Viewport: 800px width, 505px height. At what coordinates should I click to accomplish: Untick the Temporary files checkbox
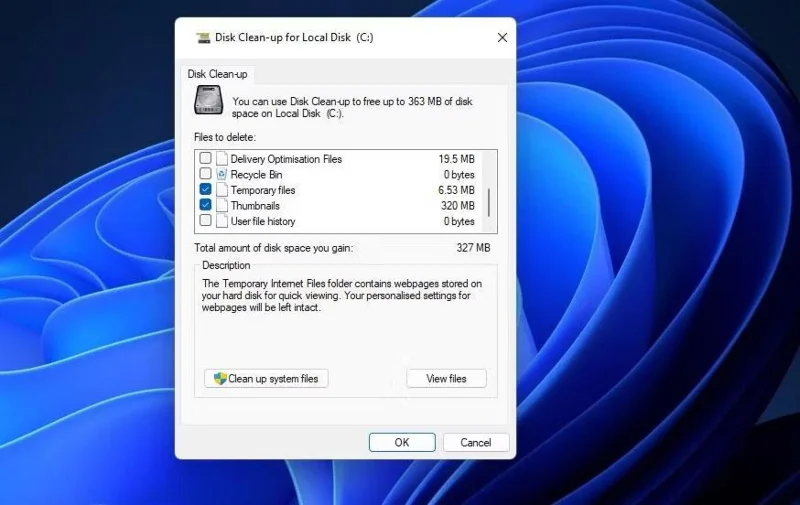tap(205, 190)
